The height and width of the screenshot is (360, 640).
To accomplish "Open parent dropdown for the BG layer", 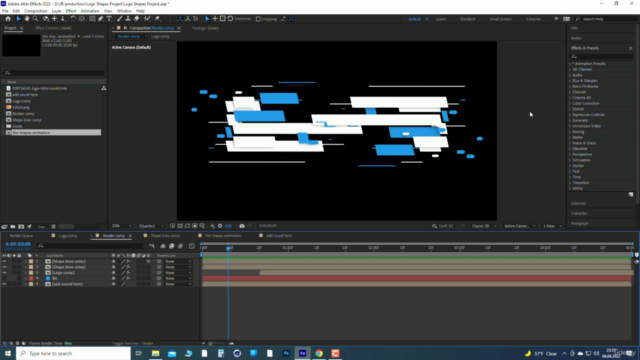I will pyautogui.click(x=178, y=278).
